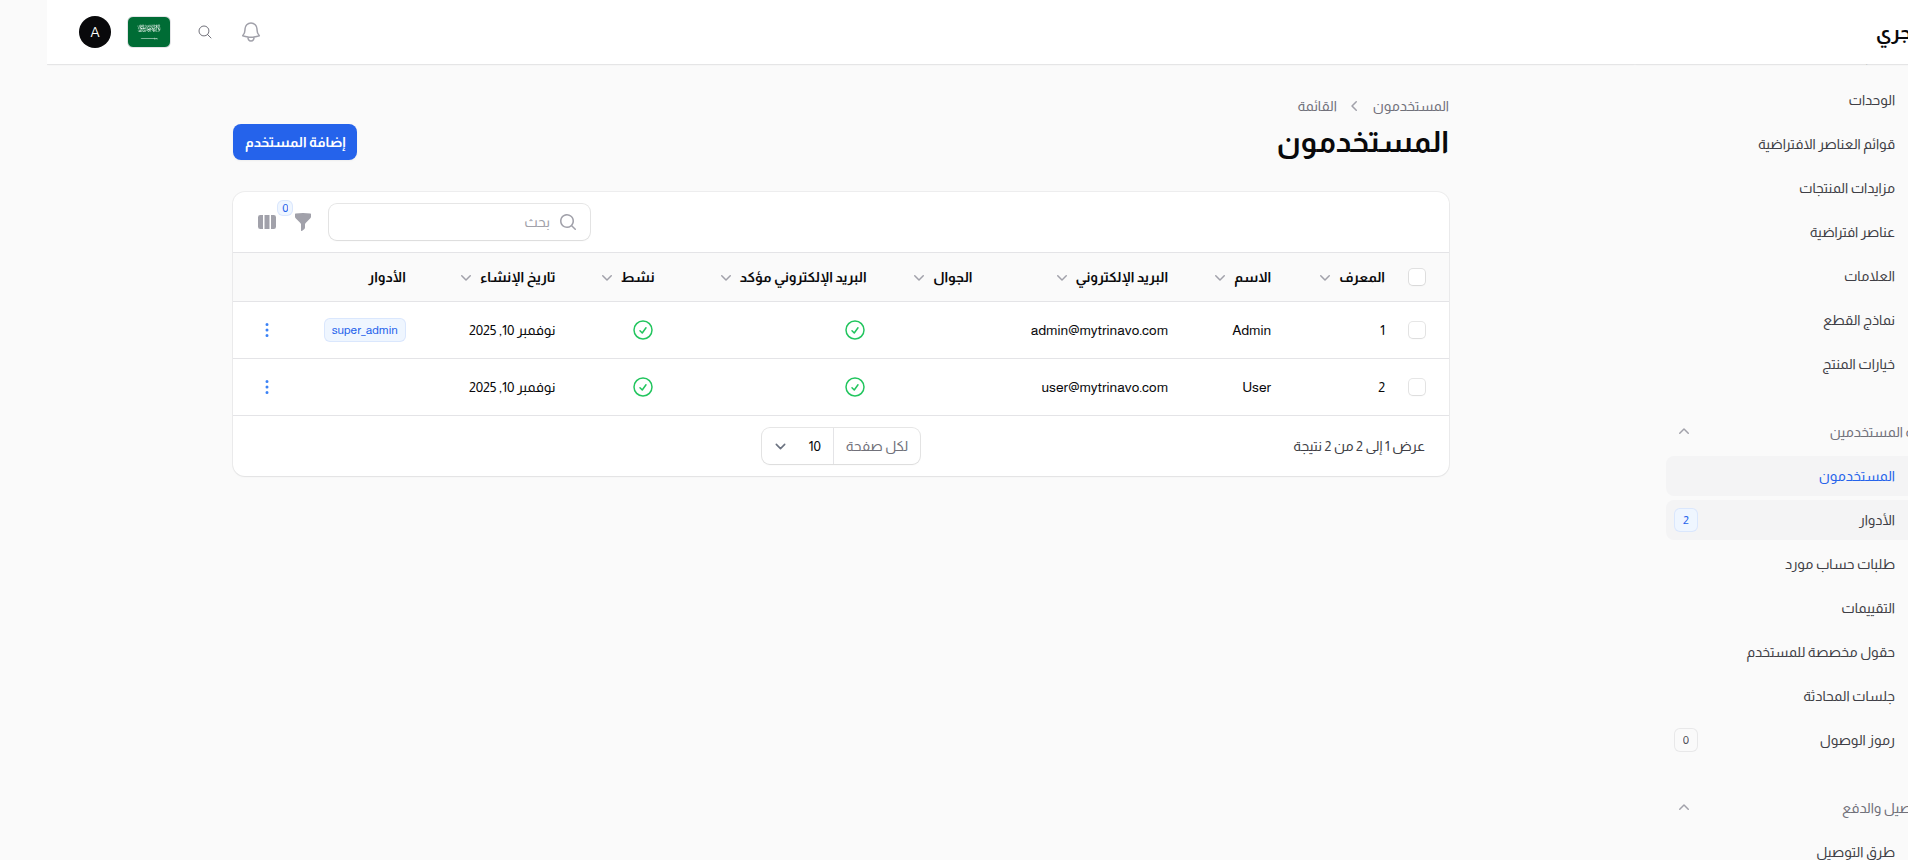The height and width of the screenshot is (860, 1908).
Task: Click the إضافة المستخدم button
Action: (x=295, y=142)
